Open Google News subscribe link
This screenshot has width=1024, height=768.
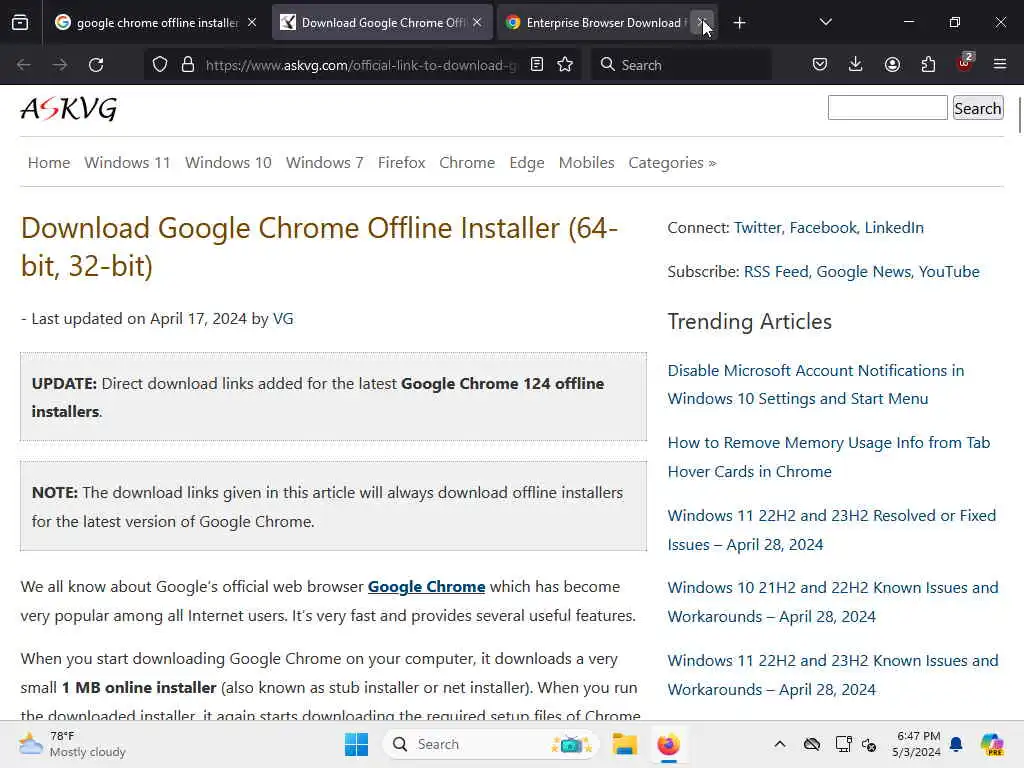[863, 272]
